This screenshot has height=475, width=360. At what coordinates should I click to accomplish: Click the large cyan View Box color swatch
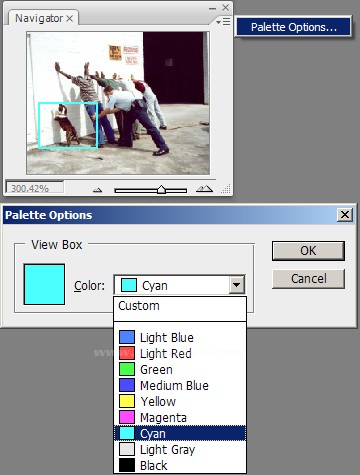pyautogui.click(x=44, y=284)
